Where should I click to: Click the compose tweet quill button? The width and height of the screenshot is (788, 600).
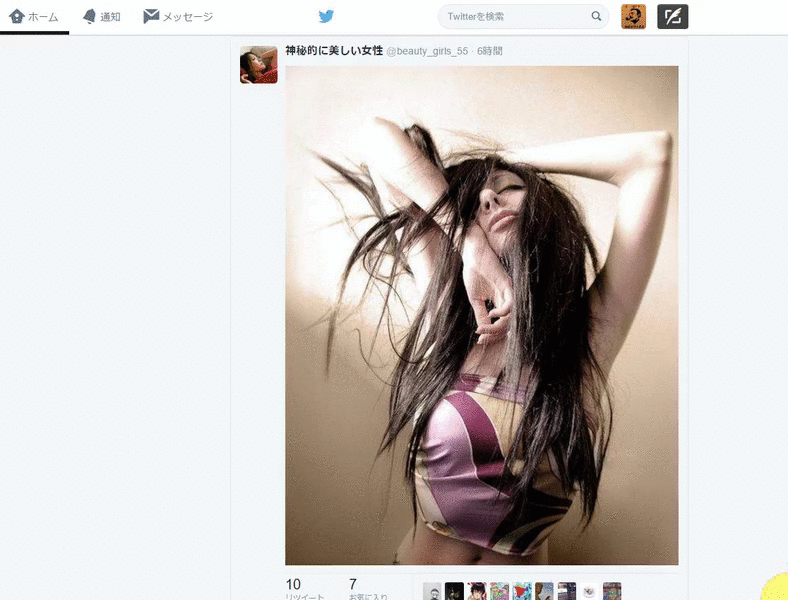pos(672,17)
